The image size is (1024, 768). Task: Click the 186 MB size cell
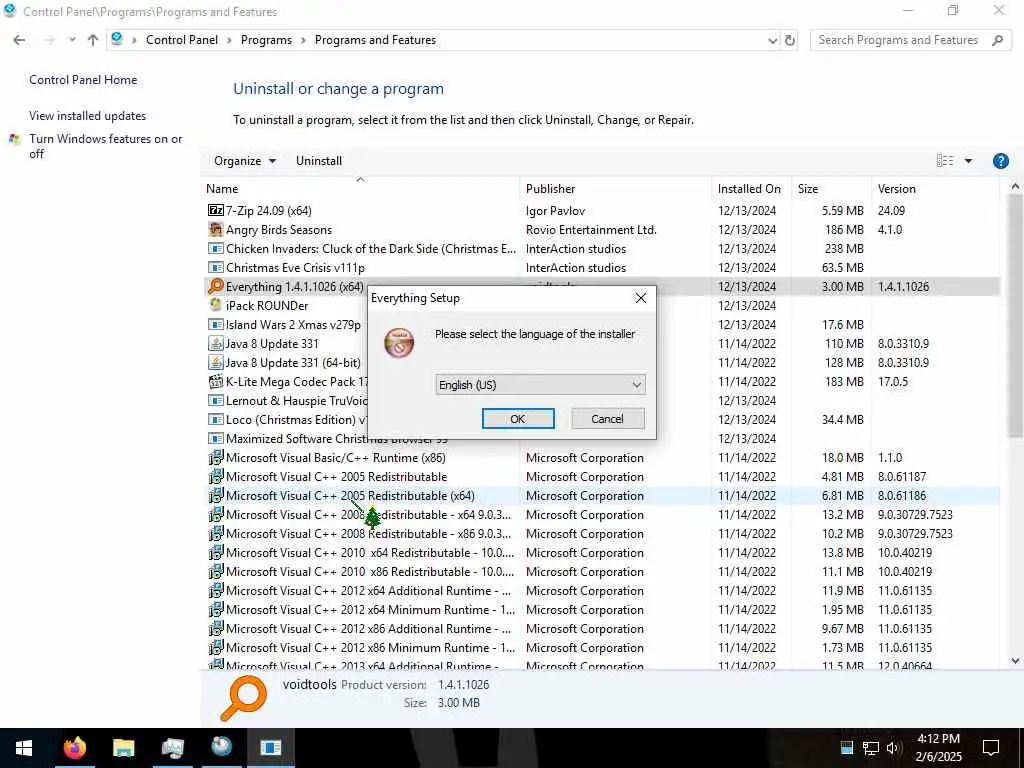click(x=844, y=229)
